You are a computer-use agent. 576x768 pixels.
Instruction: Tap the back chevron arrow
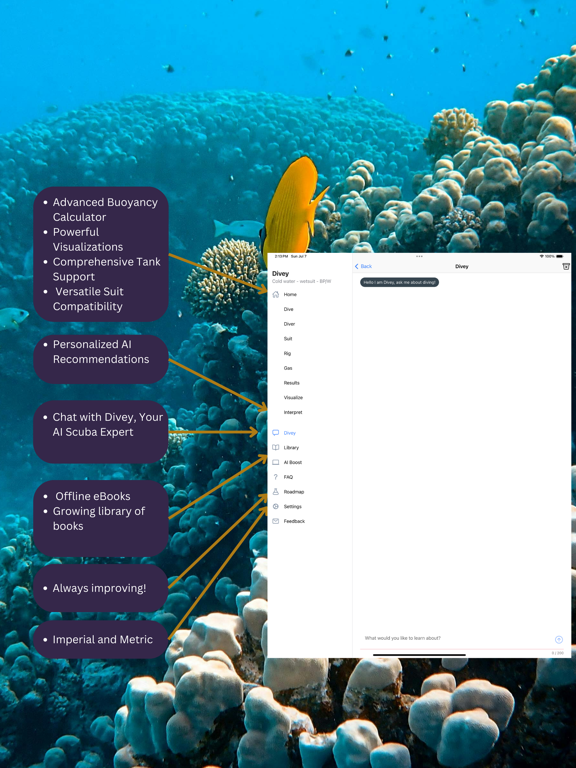[x=357, y=266]
